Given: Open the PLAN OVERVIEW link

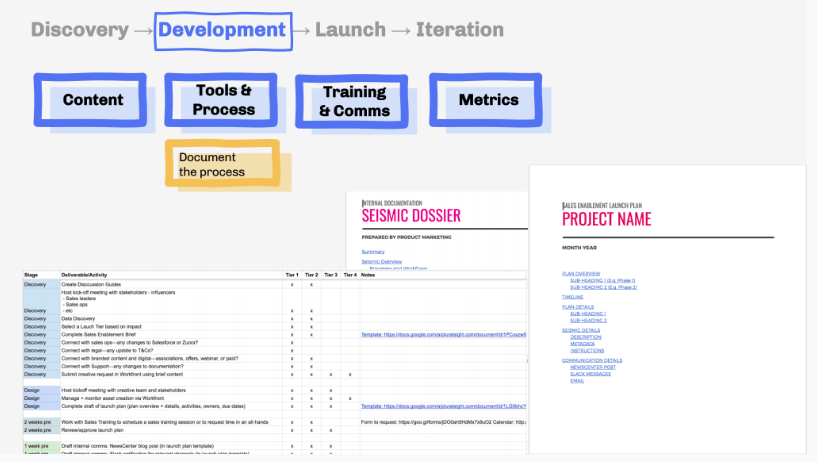Looking at the screenshot, I should point(581,273).
